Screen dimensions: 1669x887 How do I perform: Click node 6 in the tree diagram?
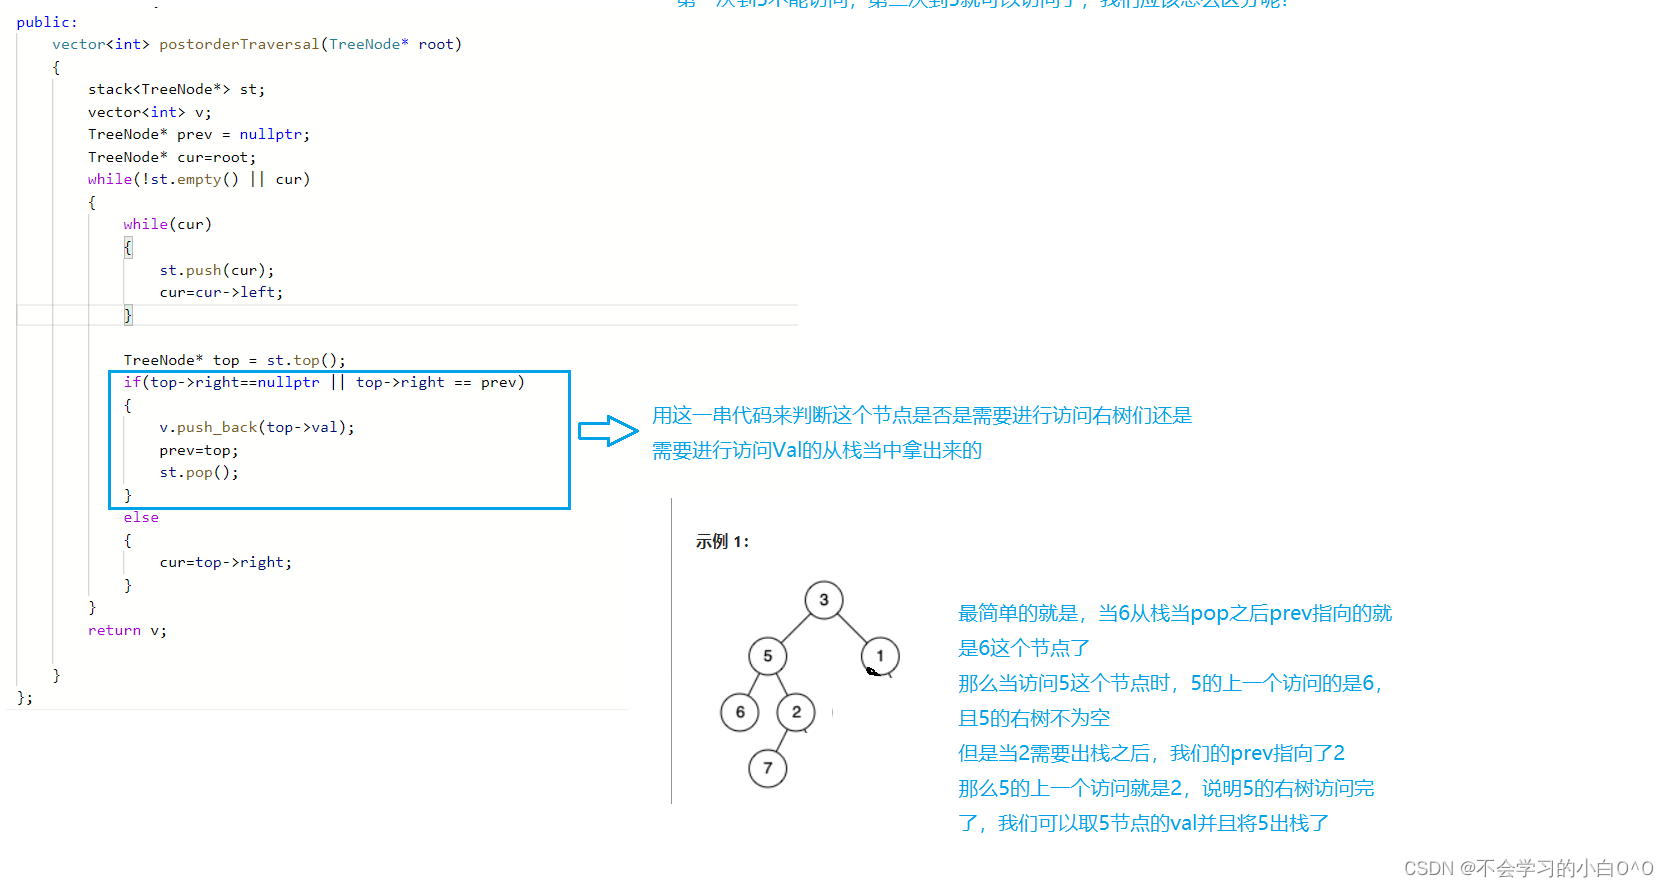(x=740, y=712)
